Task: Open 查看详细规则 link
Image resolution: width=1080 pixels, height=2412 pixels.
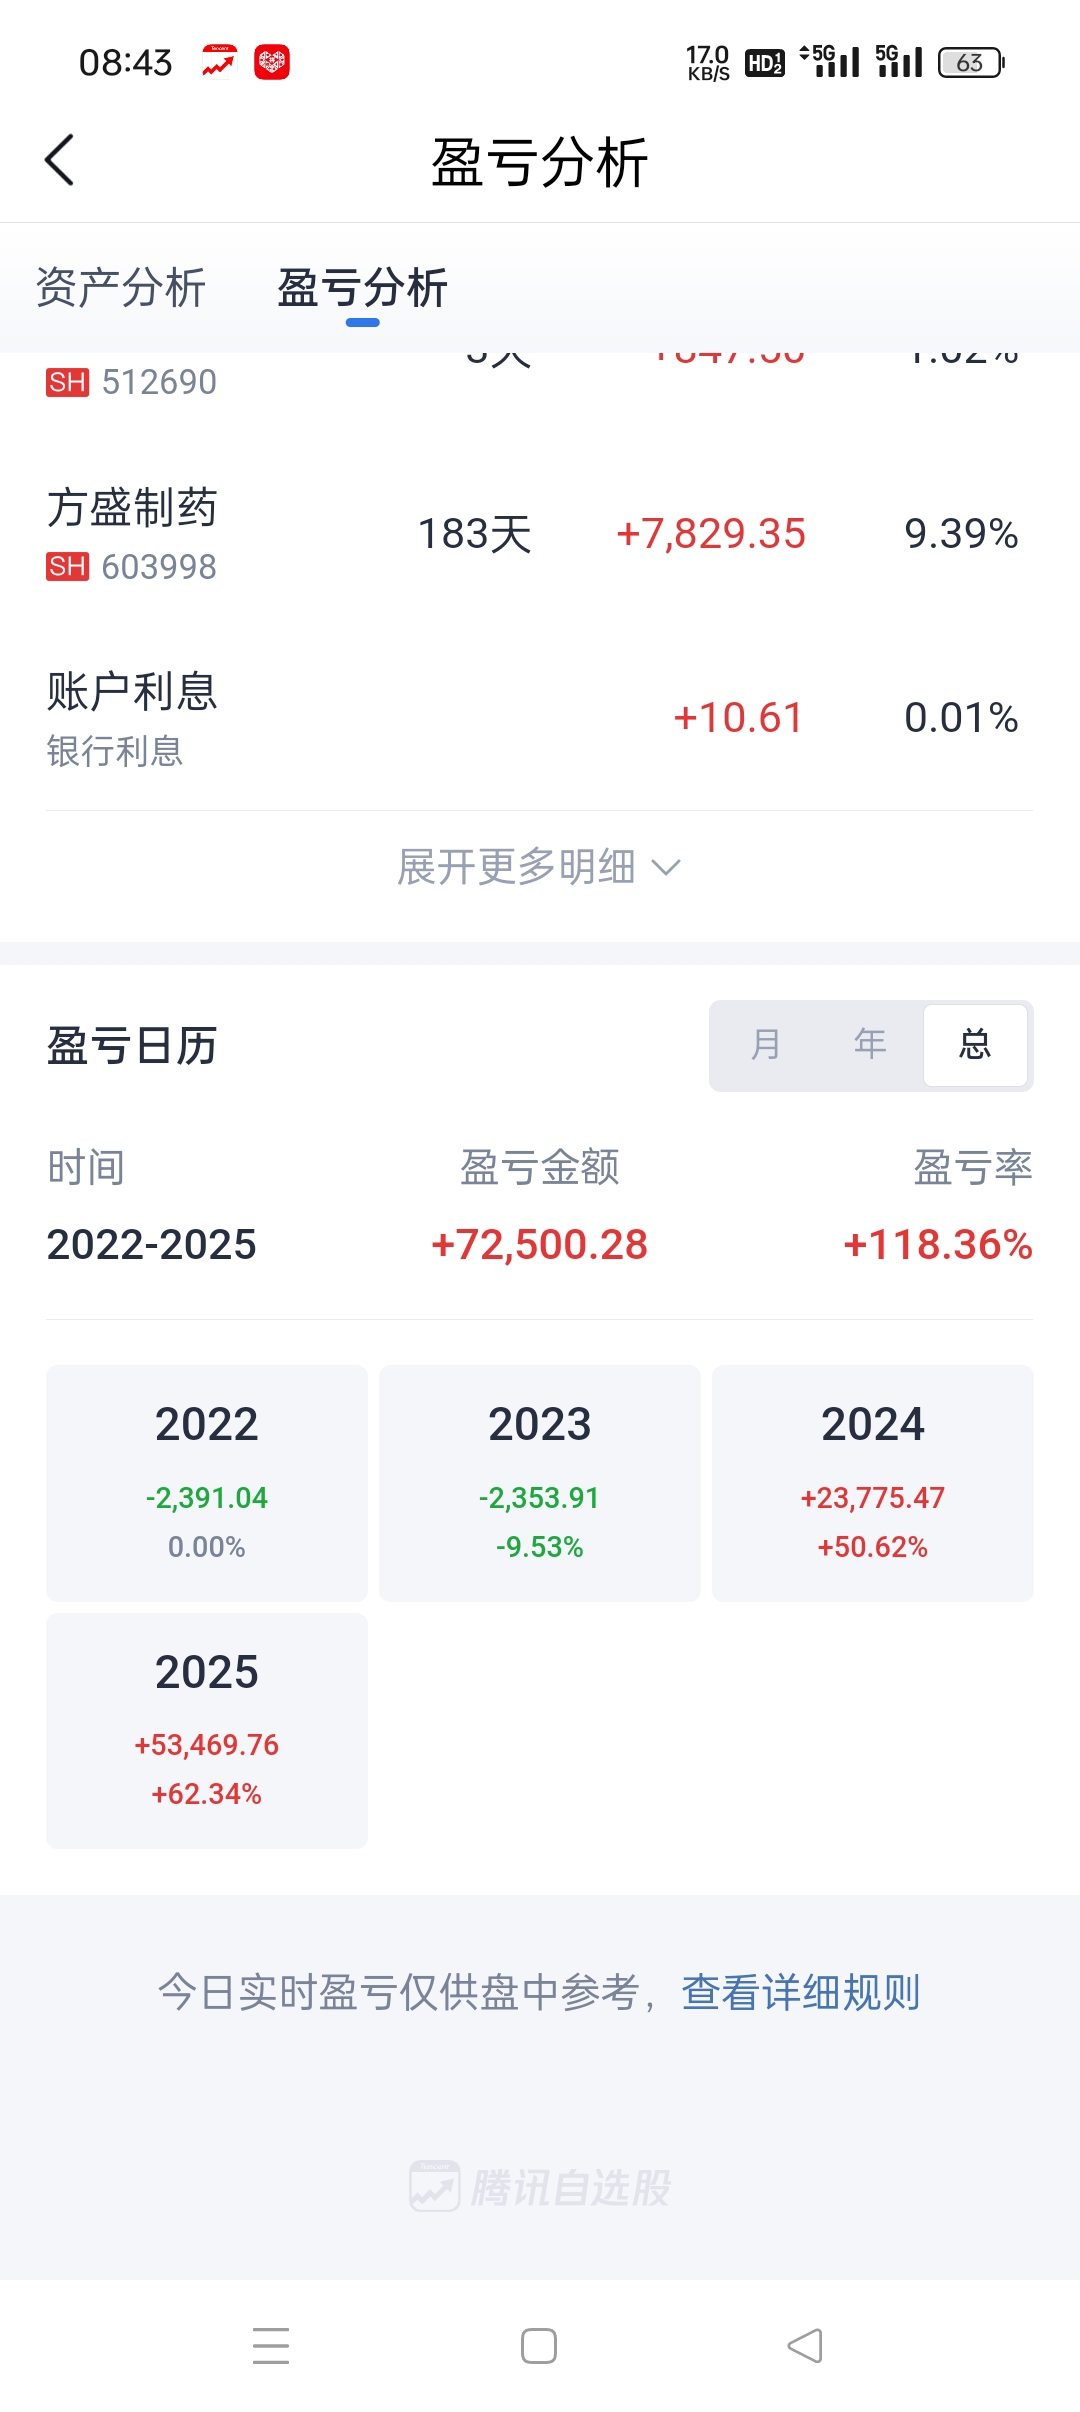Action: (801, 1992)
